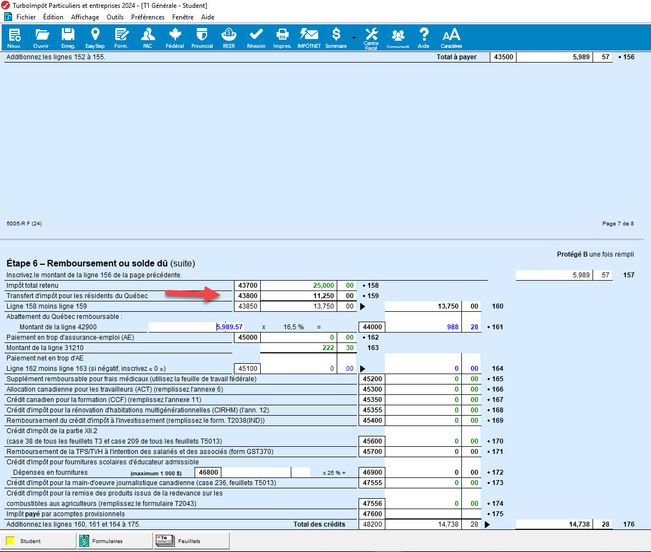This screenshot has height=552, width=651.
Task: Open the REER planner icon
Action: click(229, 38)
